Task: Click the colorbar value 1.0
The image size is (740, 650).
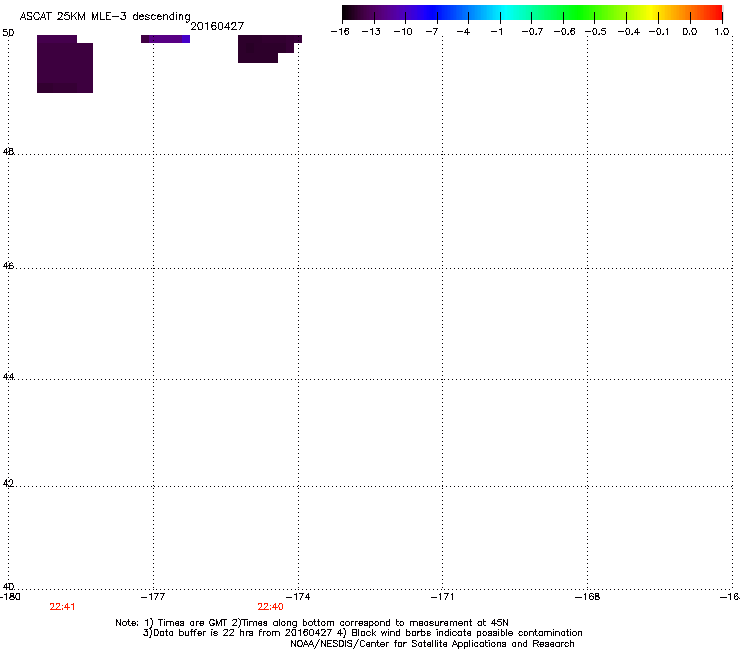Action: point(722,32)
